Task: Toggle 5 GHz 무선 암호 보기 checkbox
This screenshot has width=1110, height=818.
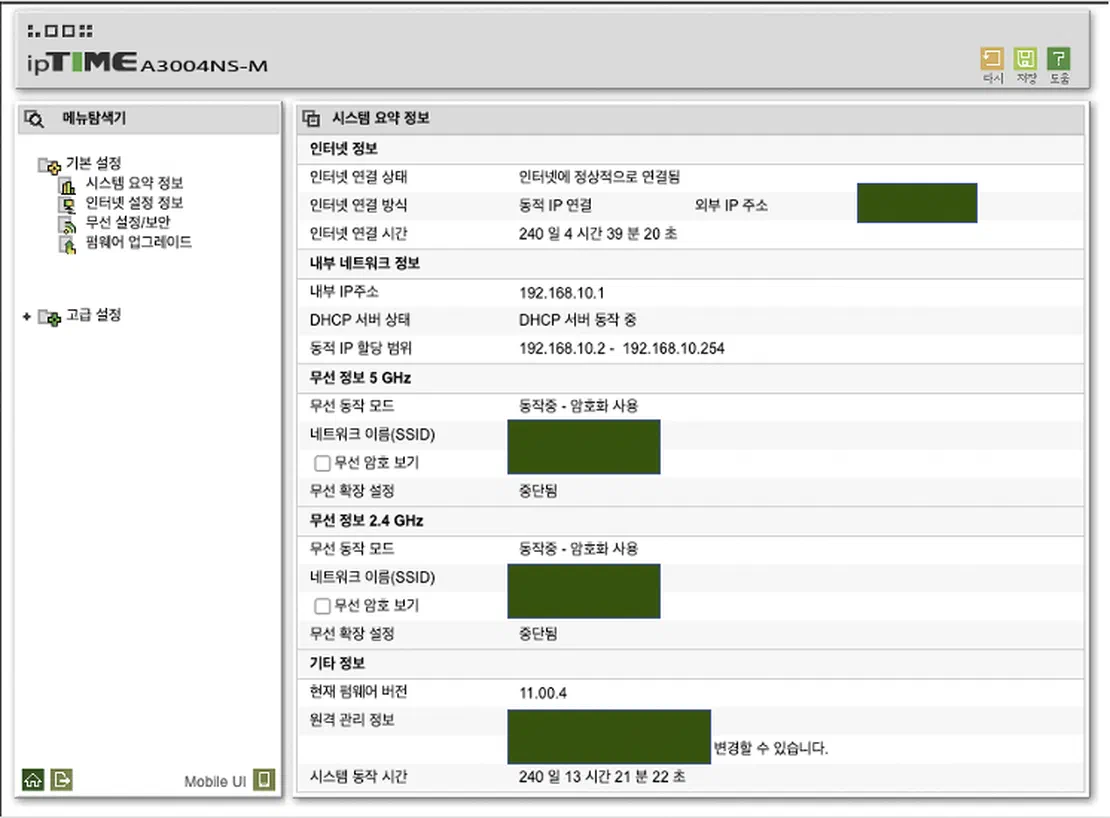Action: coord(322,463)
